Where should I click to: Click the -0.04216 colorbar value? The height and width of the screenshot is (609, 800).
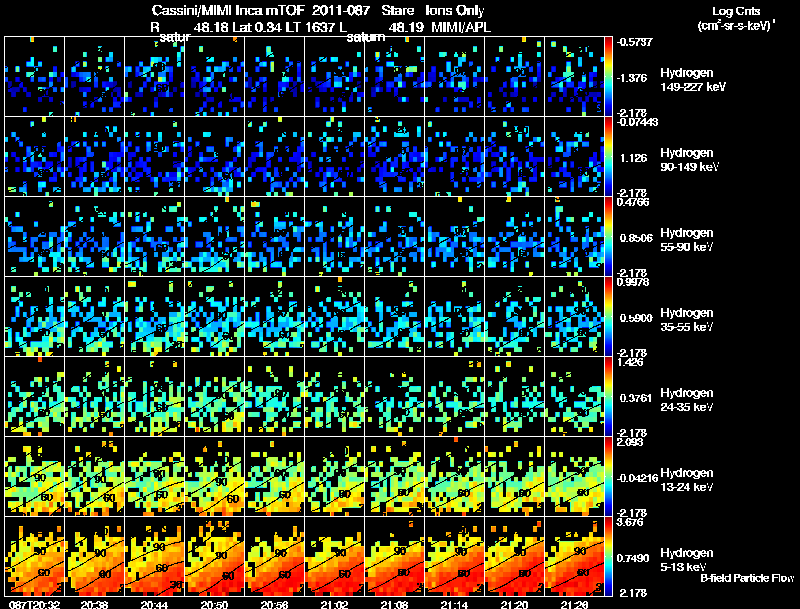[637, 478]
